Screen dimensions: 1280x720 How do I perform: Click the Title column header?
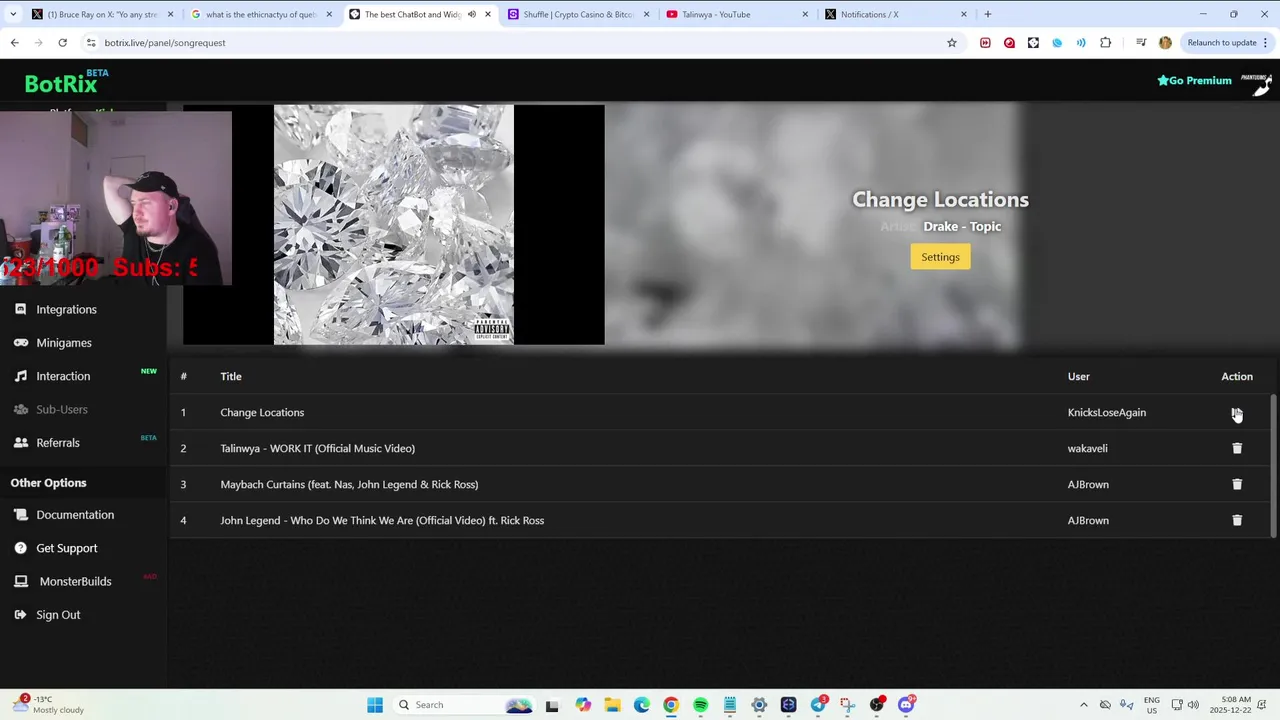[231, 376]
